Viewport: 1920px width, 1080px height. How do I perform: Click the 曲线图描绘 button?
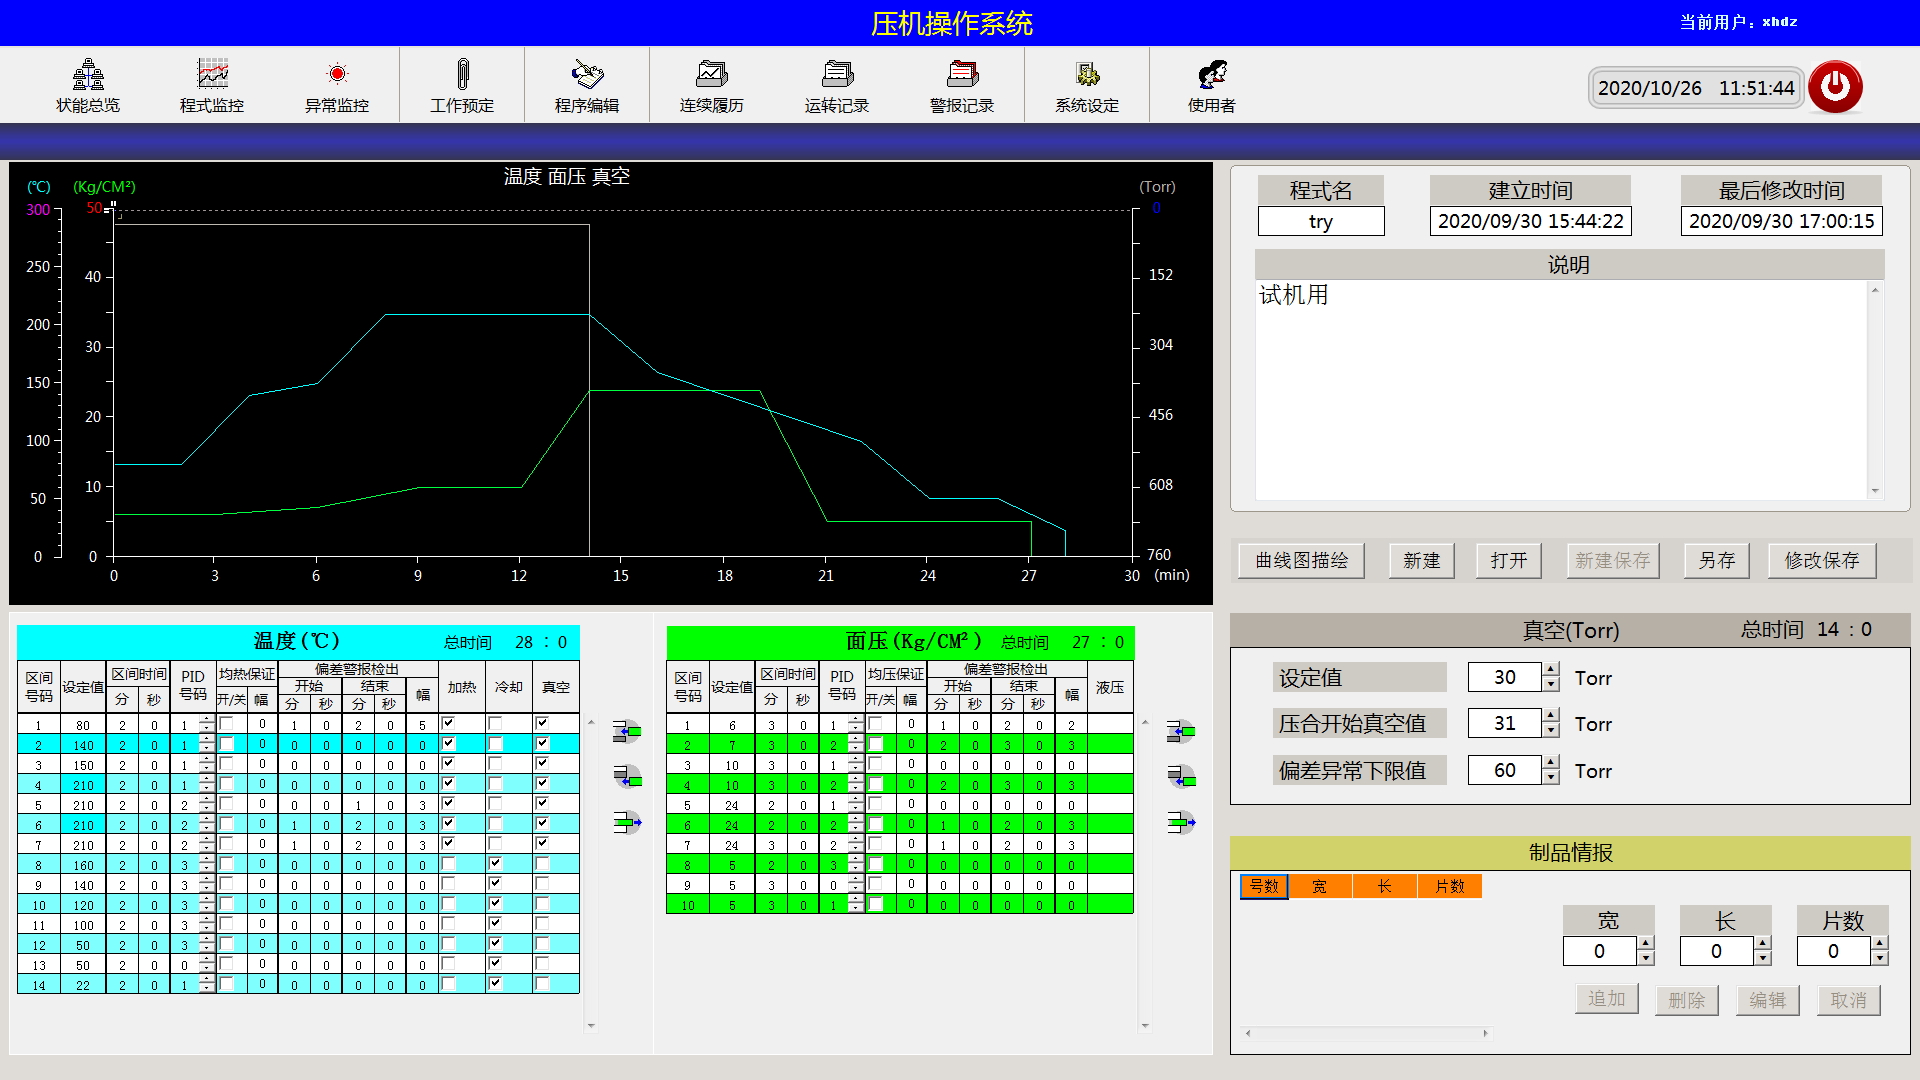[x=1302, y=560]
